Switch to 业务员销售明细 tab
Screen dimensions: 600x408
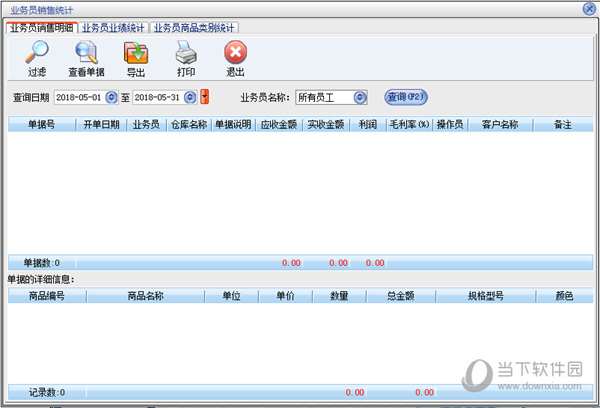click(x=42, y=28)
